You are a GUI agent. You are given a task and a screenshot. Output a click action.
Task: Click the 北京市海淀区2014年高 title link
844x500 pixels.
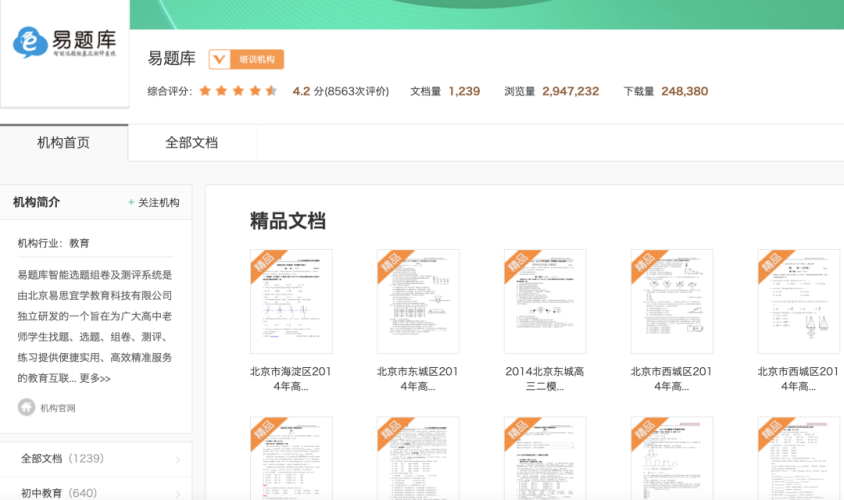pyautogui.click(x=291, y=378)
